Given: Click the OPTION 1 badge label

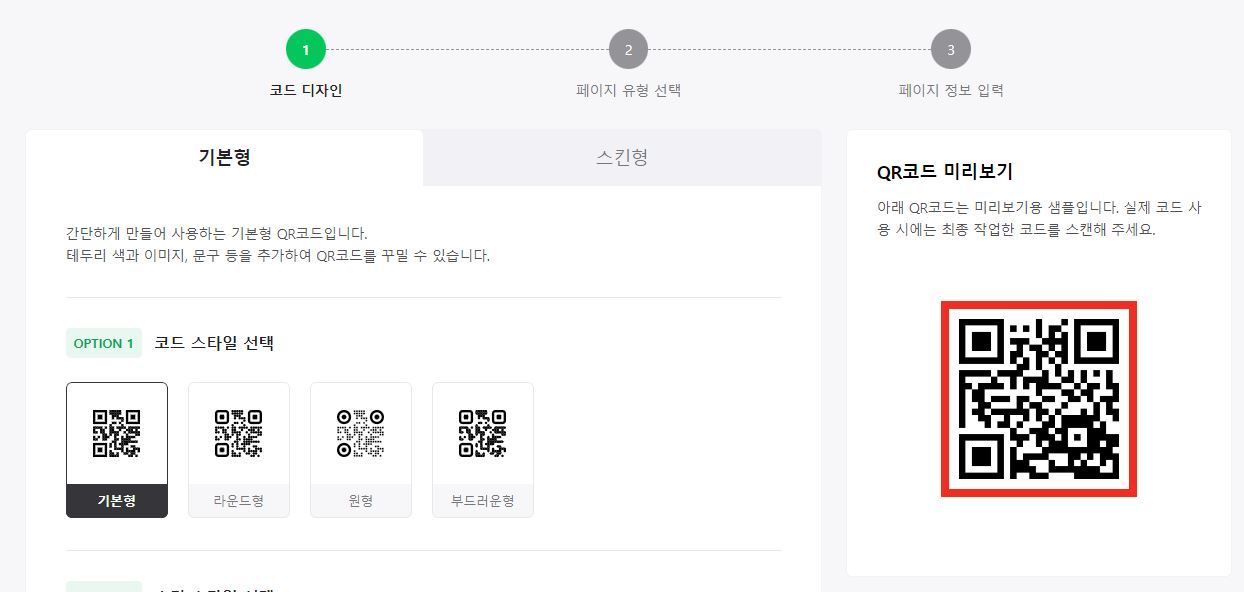Looking at the screenshot, I should click(x=103, y=343).
